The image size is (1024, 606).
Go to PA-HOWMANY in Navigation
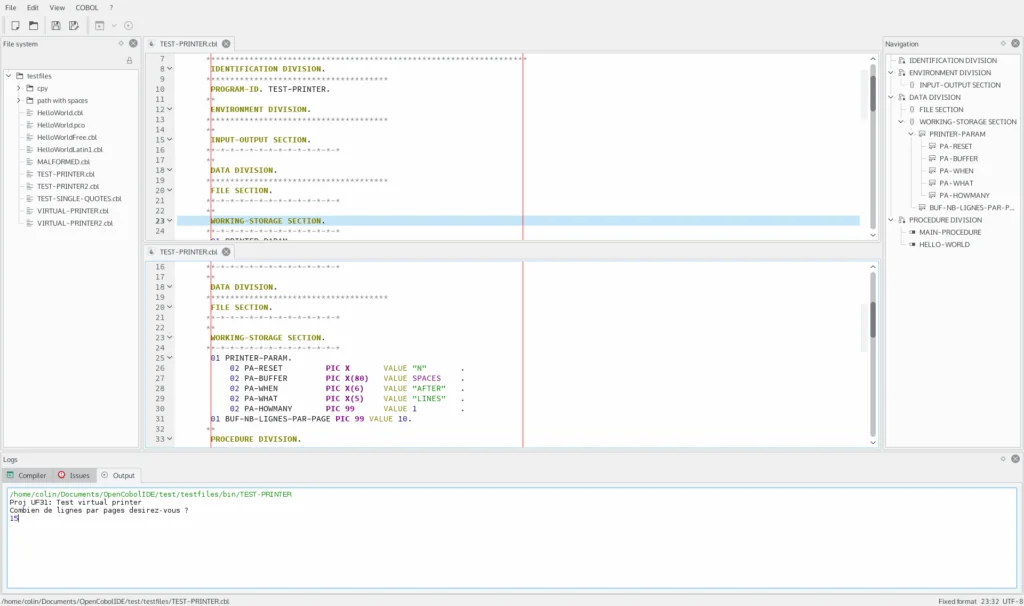(965, 195)
